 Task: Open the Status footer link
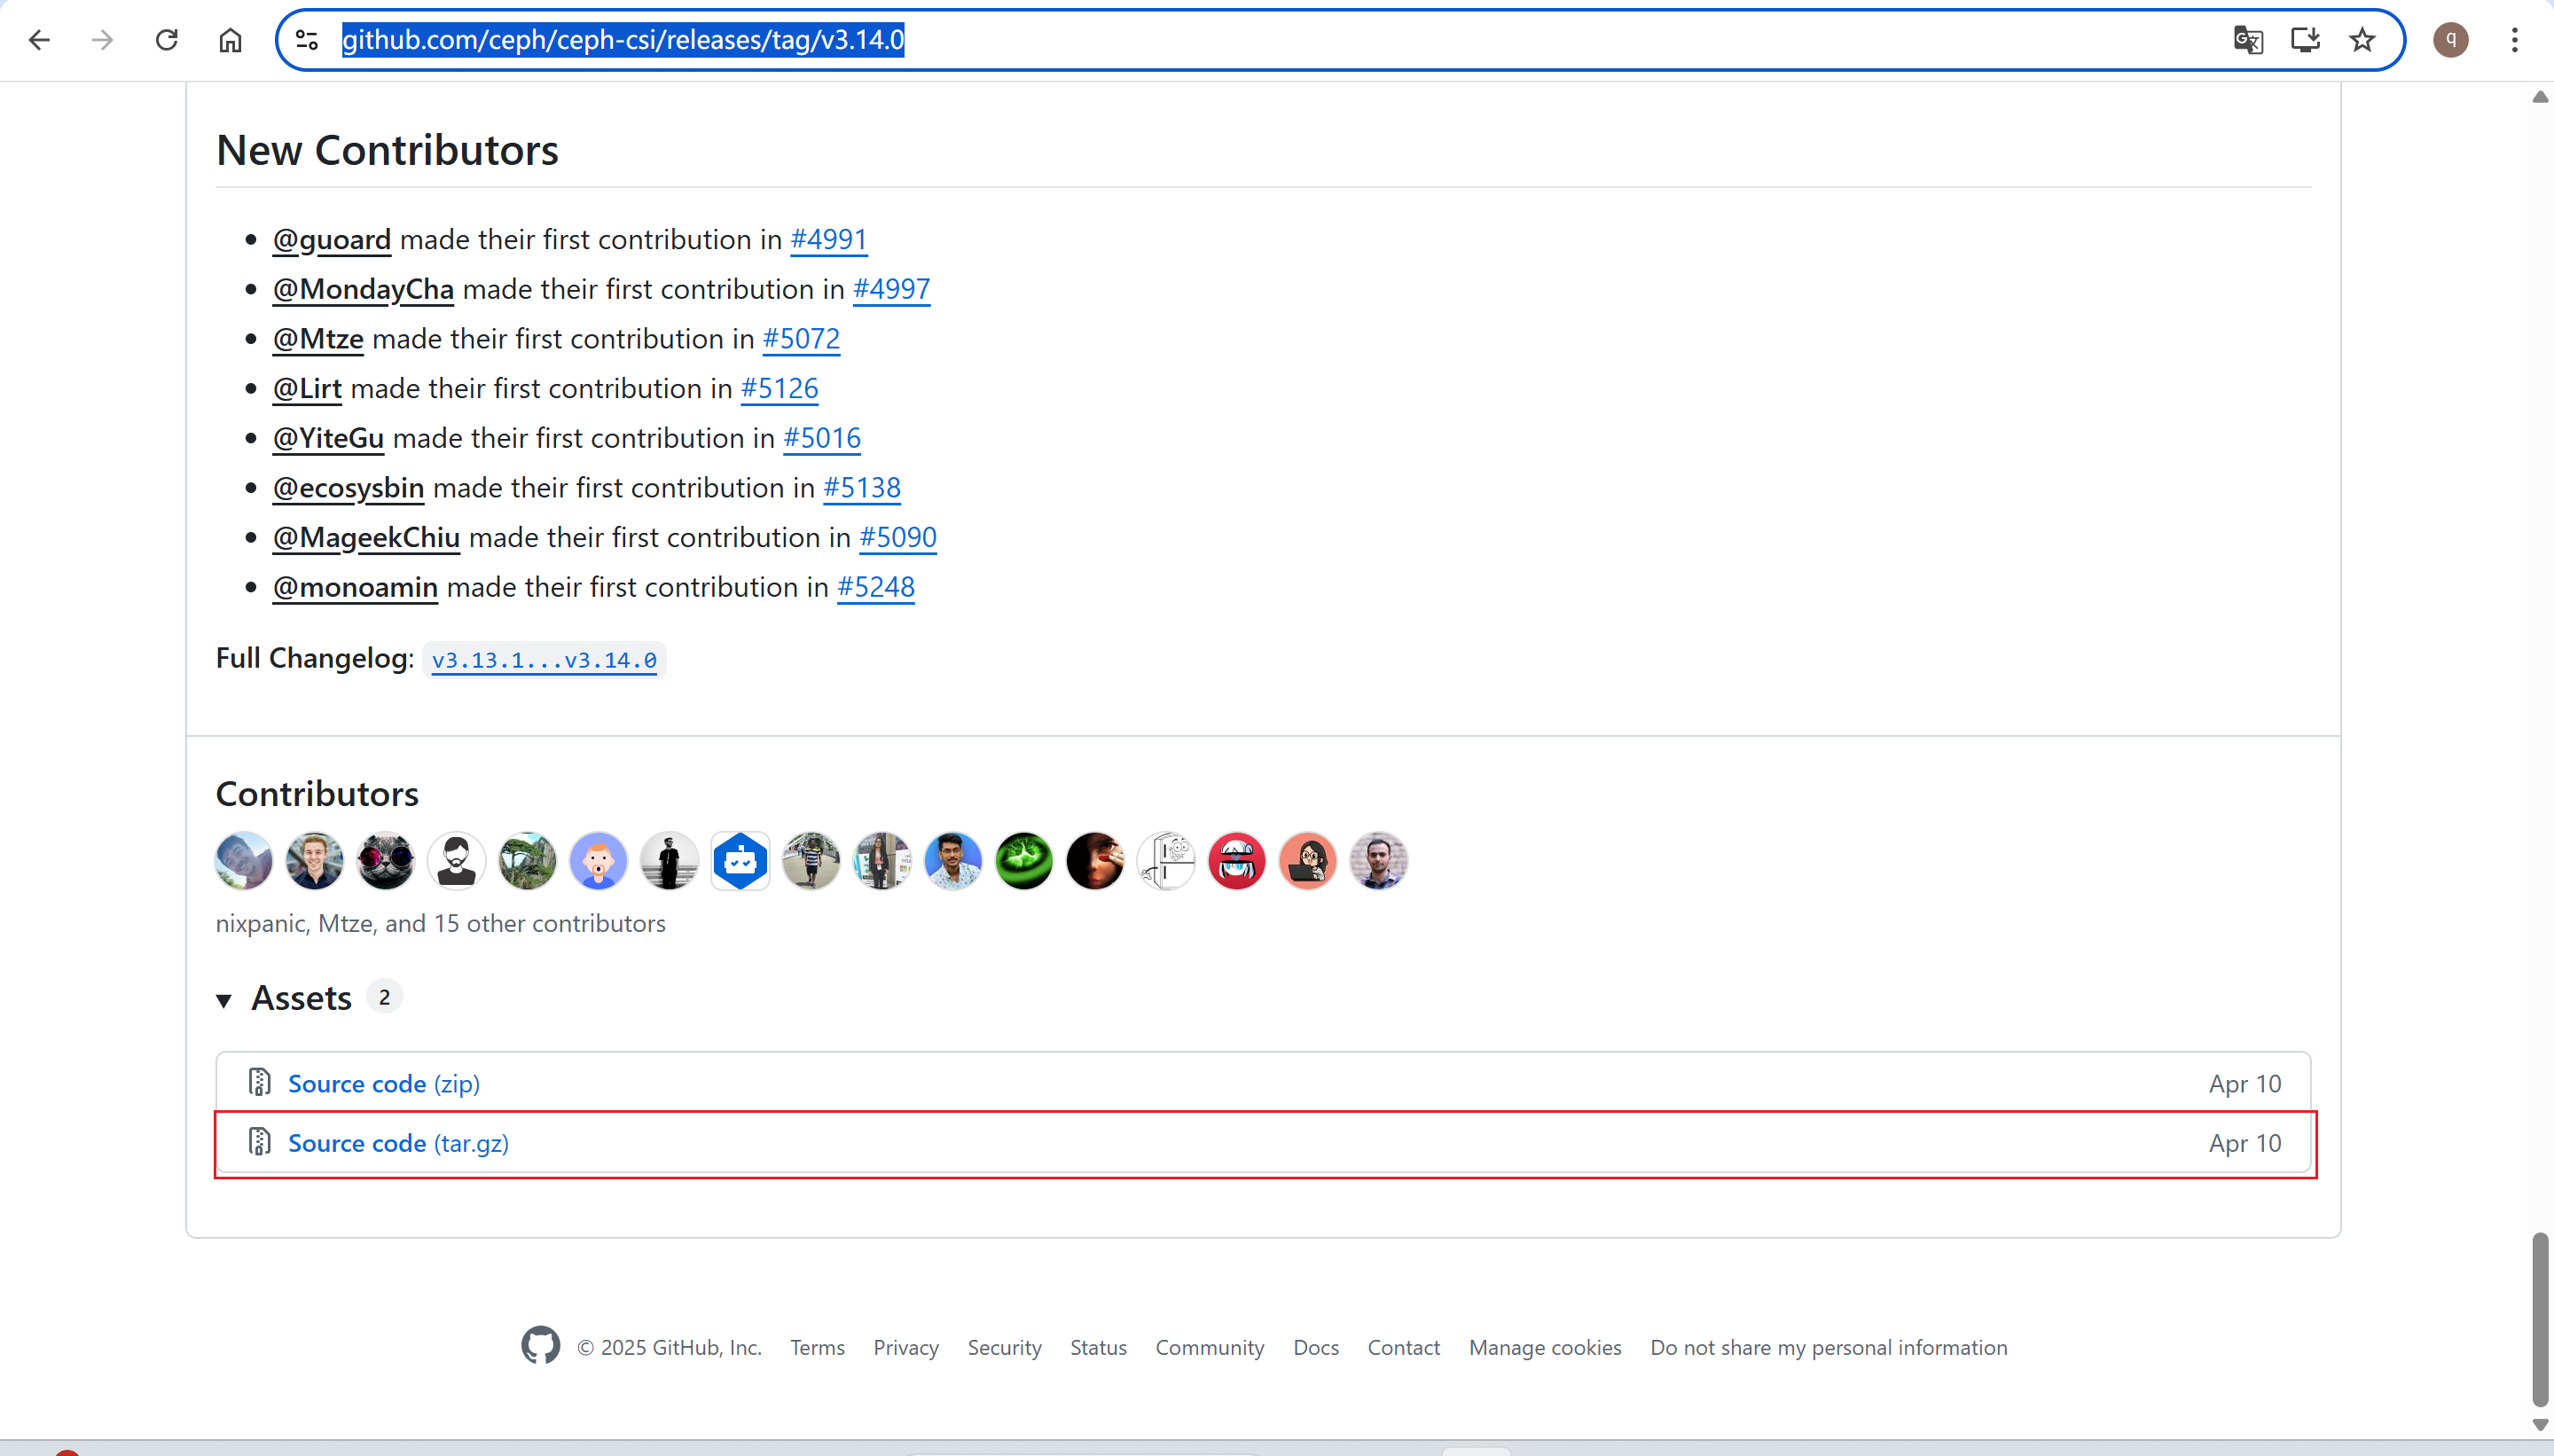pos(1098,1348)
